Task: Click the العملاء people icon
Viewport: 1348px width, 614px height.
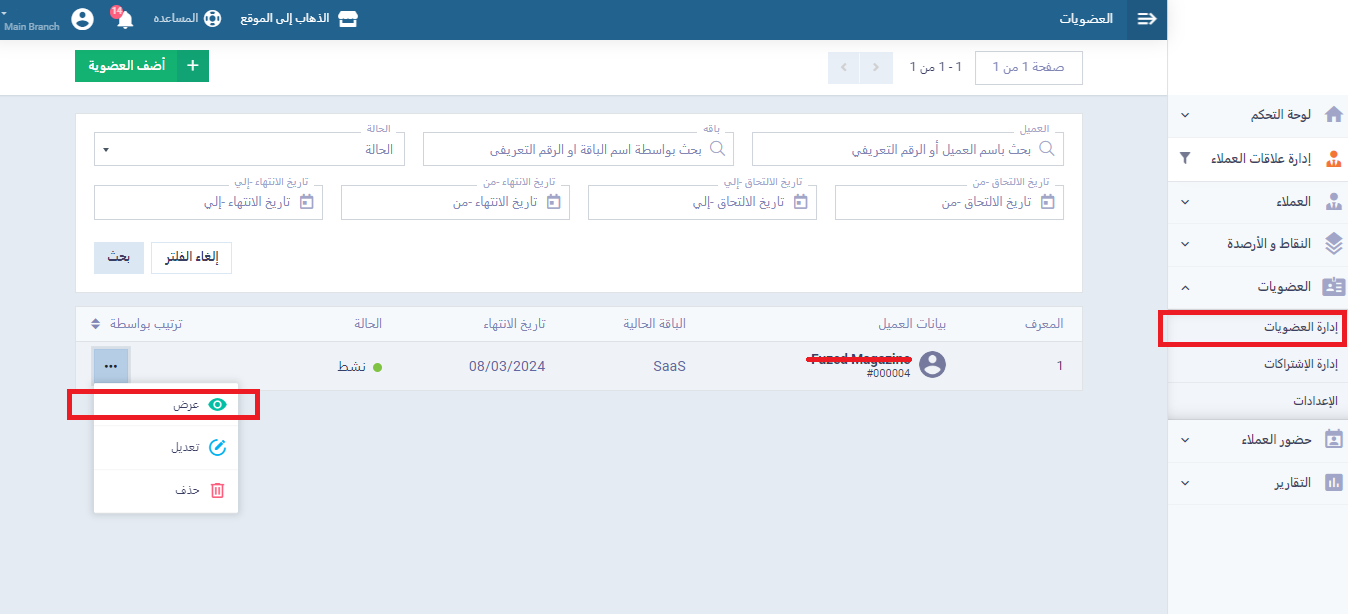Action: (1333, 201)
